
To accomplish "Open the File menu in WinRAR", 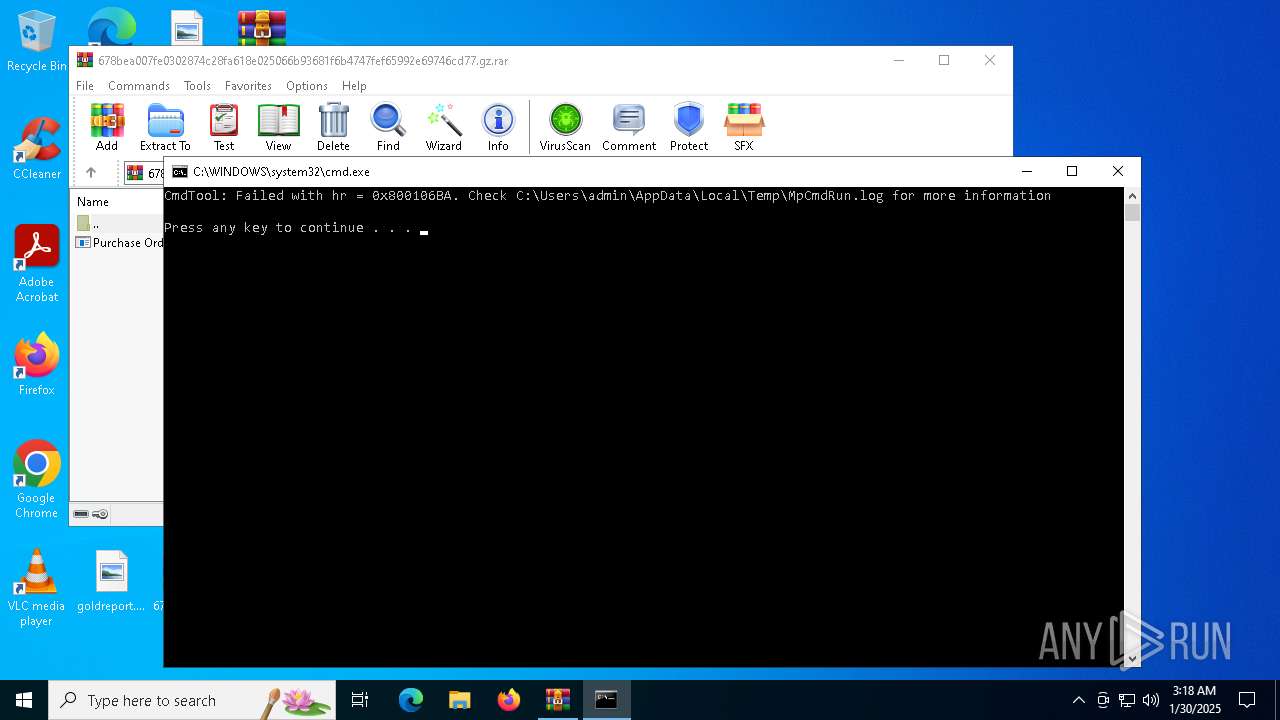I will 85,86.
